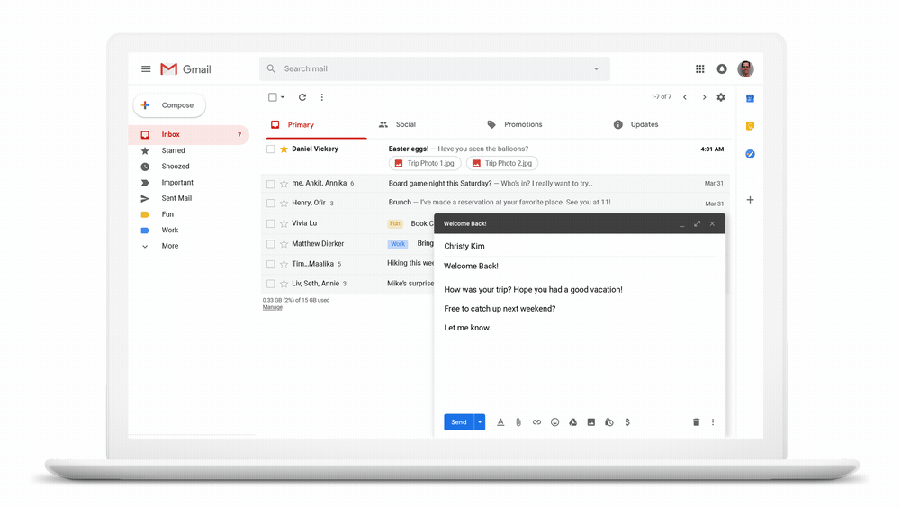Attach a file using the paperclip icon
Image resolution: width=900 pixels, height=507 pixels.
518,422
